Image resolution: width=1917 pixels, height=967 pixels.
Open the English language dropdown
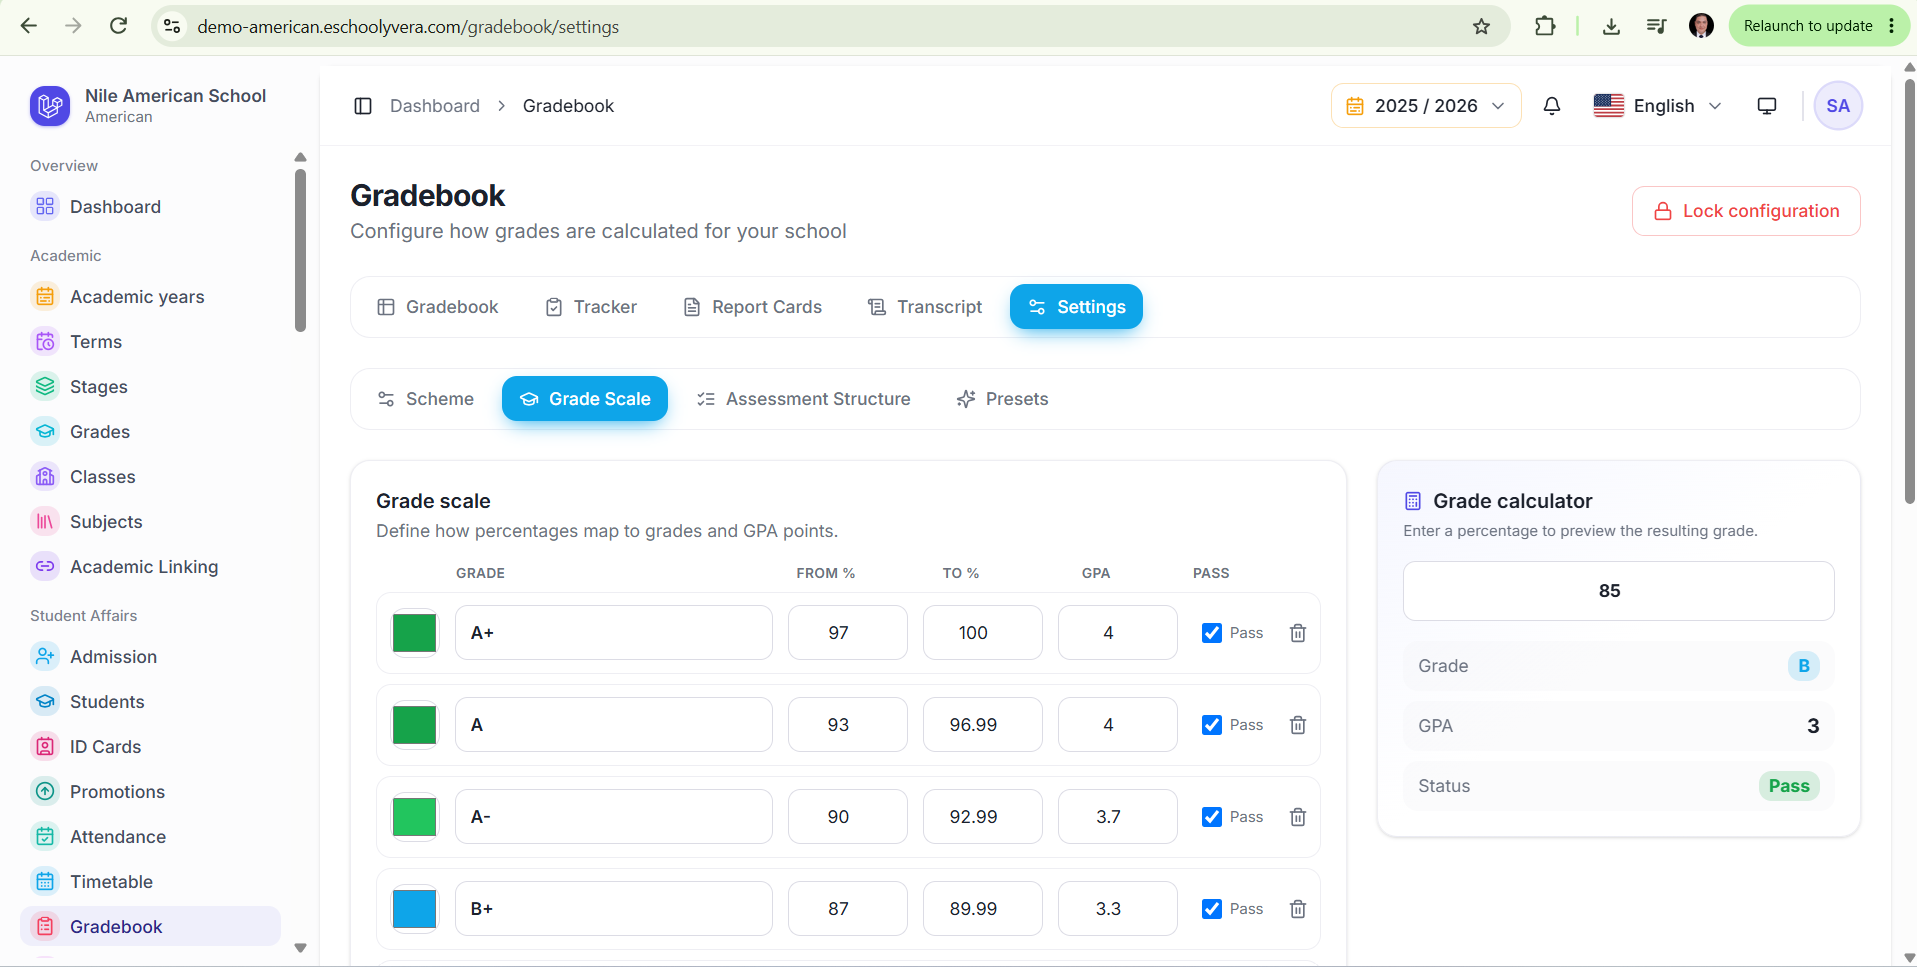pyautogui.click(x=1658, y=106)
